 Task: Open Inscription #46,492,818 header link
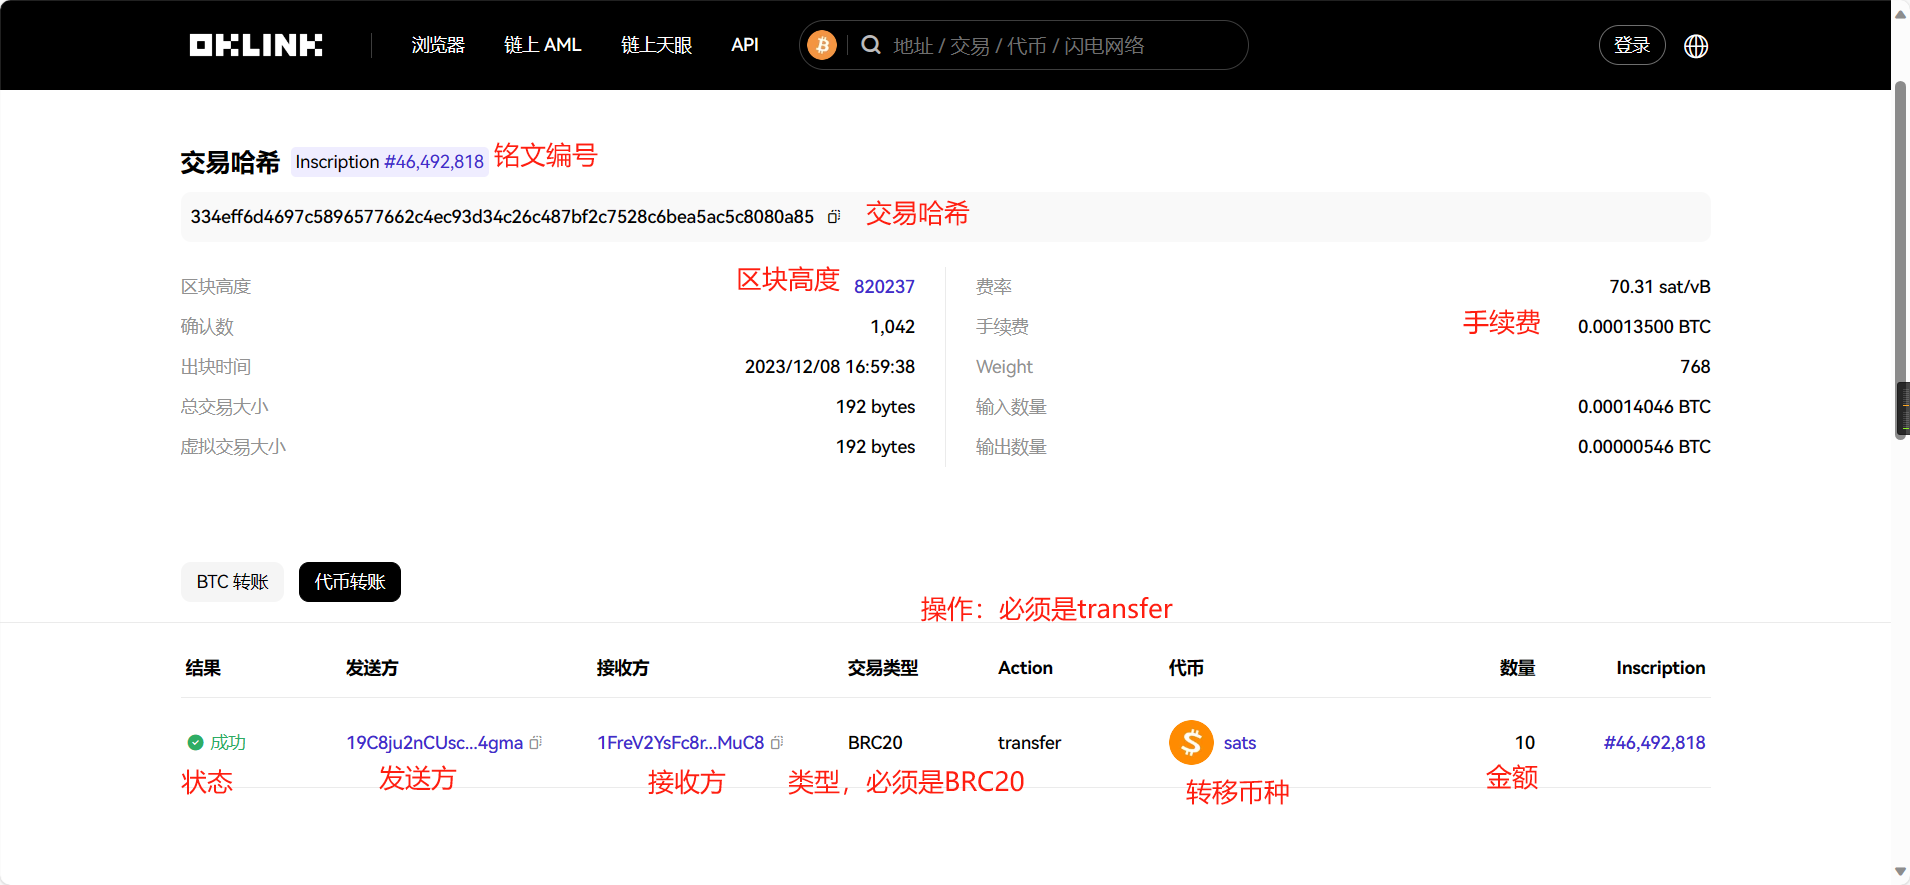(434, 162)
